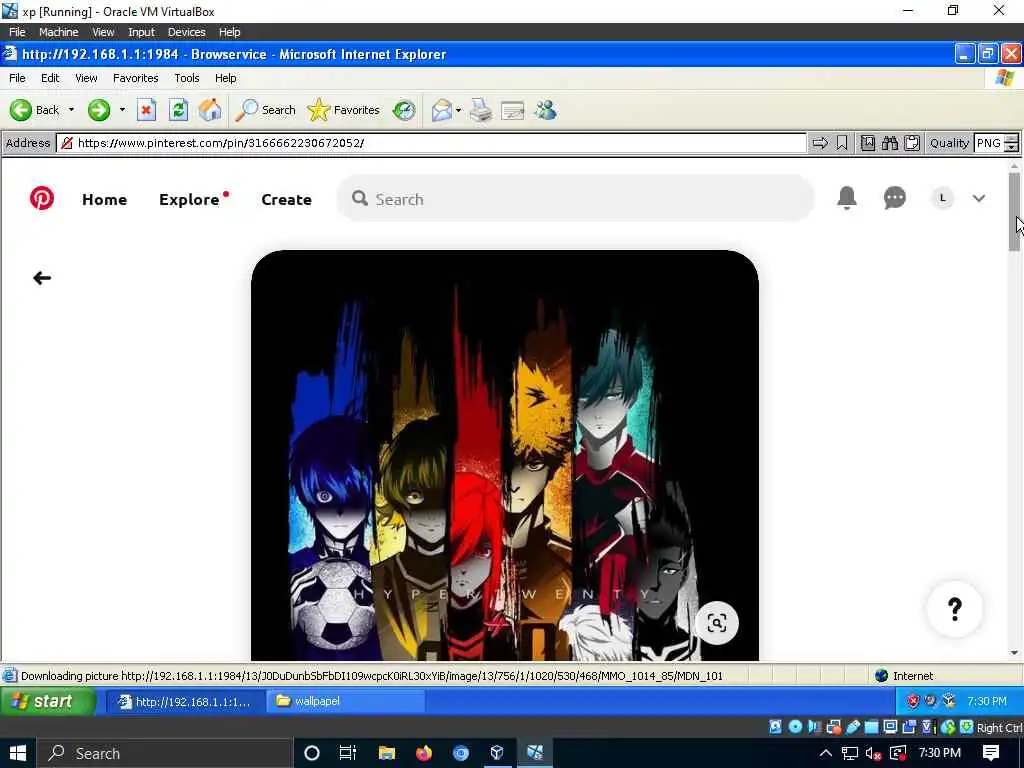Open Pinterest Create
The height and width of the screenshot is (768, 1024).
click(x=286, y=199)
